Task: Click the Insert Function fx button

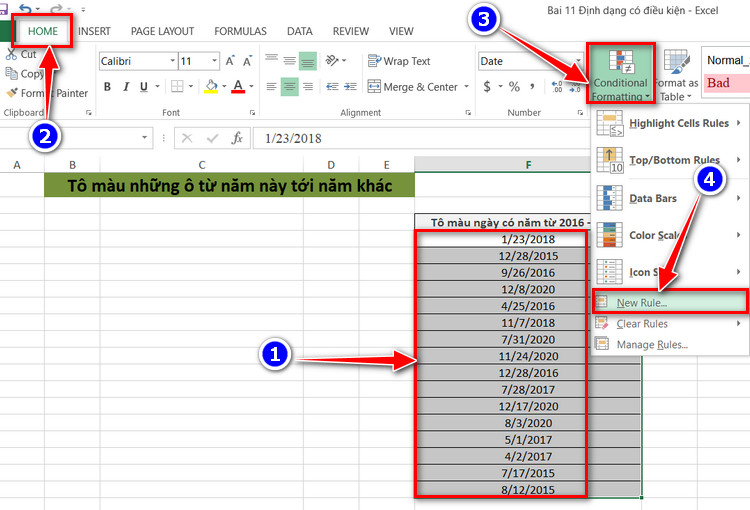Action: coord(237,138)
